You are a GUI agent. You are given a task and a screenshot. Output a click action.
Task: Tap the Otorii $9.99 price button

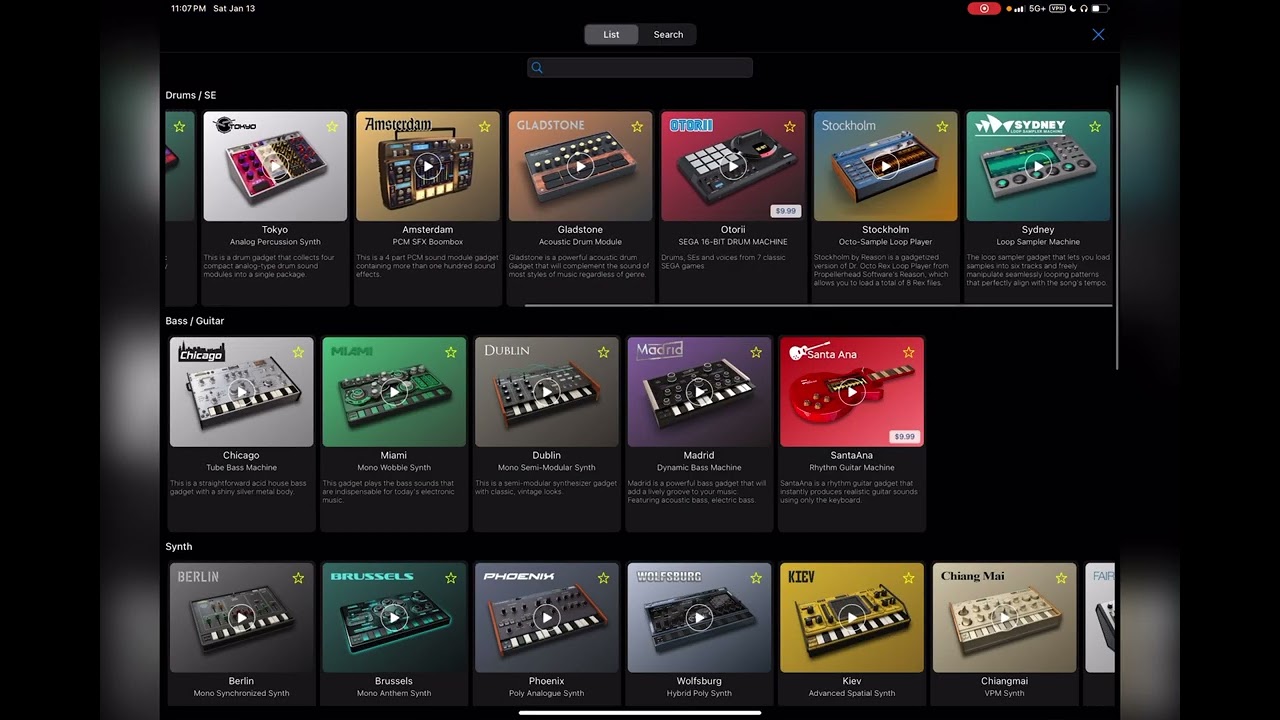(786, 211)
